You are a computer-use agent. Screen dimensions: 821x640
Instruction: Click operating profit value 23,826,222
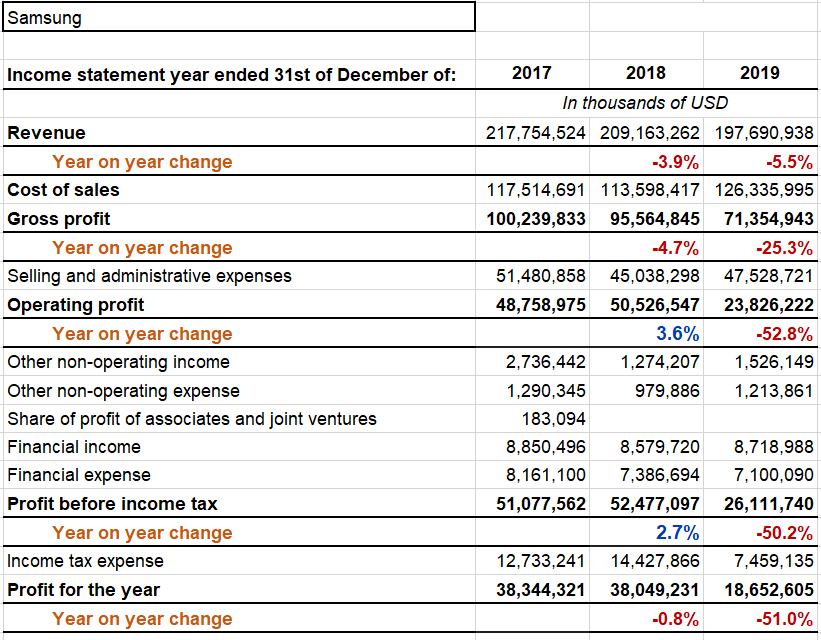(x=769, y=305)
